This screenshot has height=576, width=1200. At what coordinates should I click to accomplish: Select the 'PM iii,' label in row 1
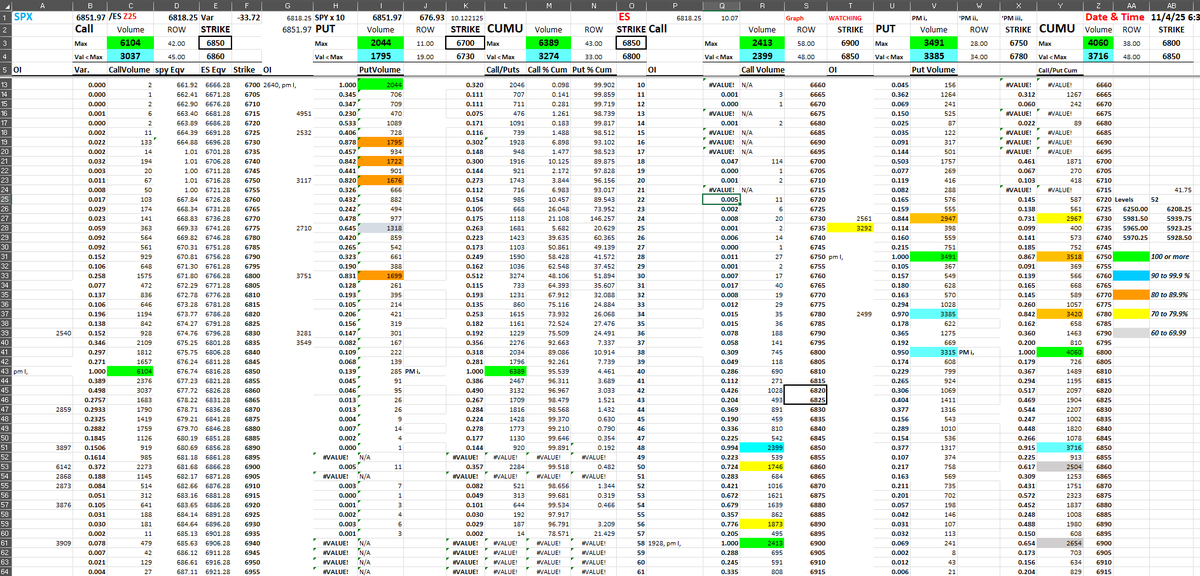pyautogui.click(x=1019, y=18)
